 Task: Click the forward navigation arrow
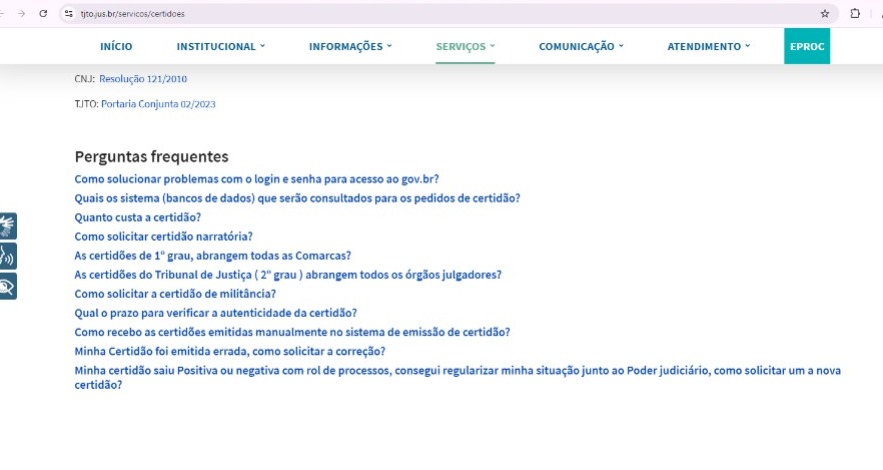point(21,14)
